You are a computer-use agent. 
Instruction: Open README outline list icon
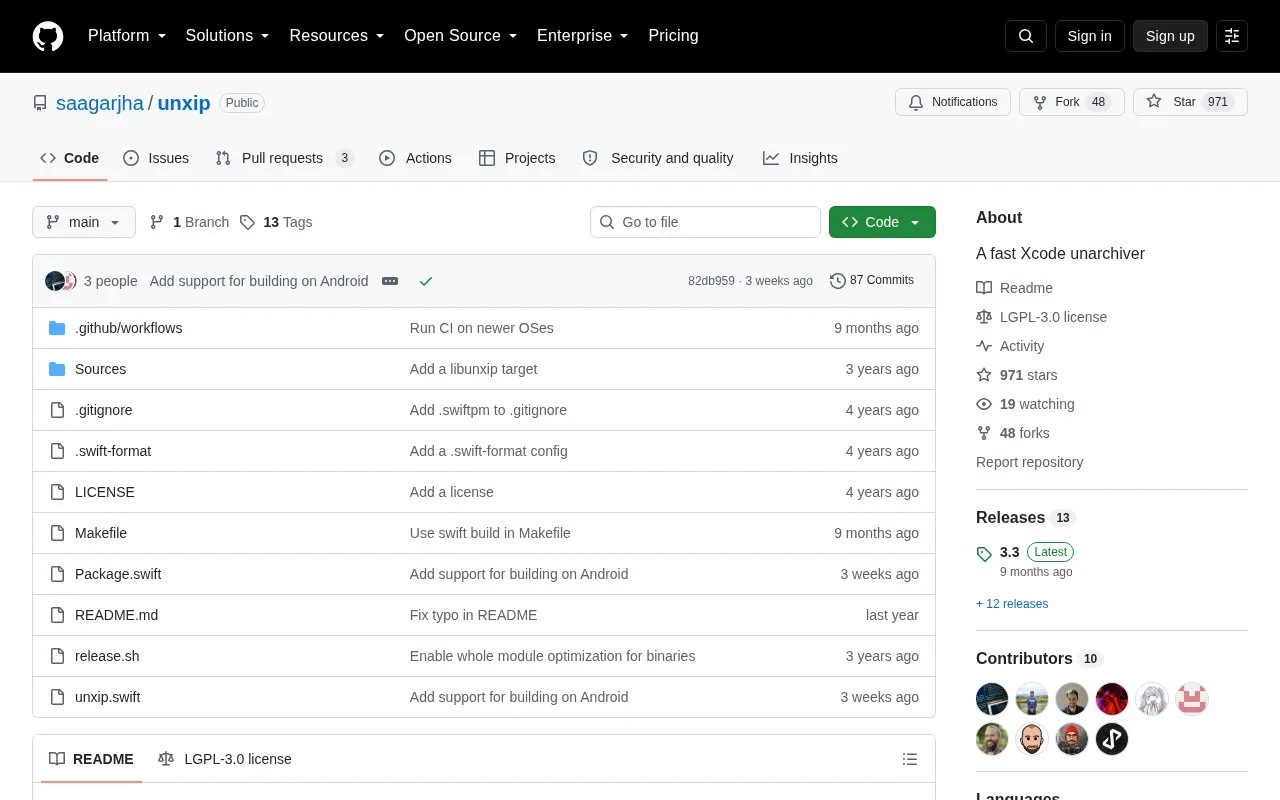tap(910, 759)
